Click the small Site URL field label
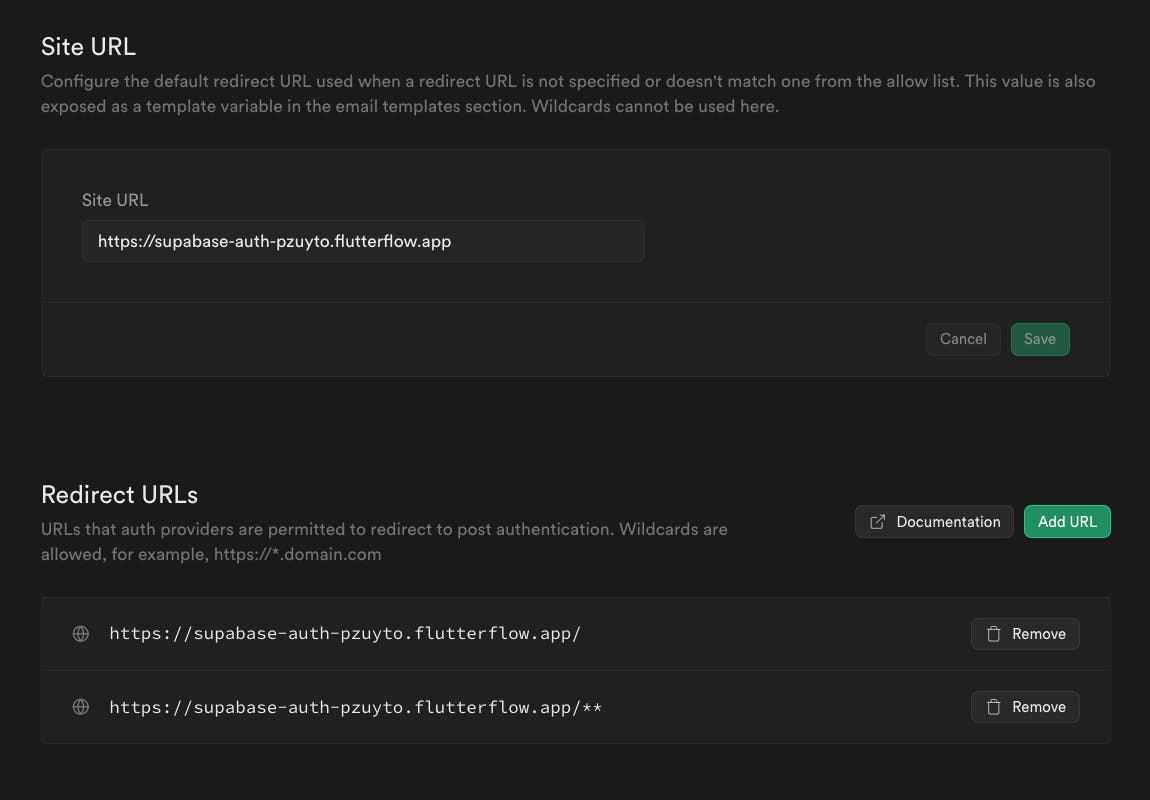 point(115,200)
